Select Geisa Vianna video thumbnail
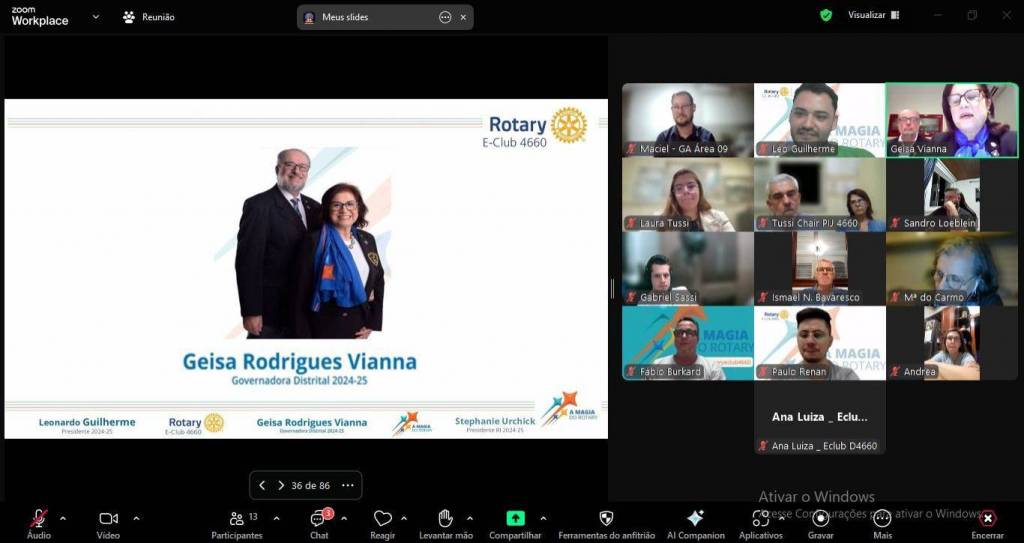The width and height of the screenshot is (1024, 543). 951,120
